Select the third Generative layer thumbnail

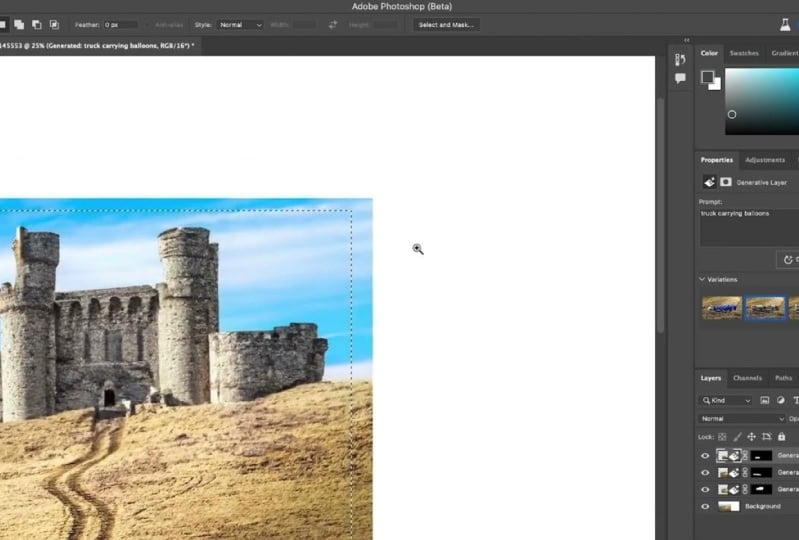pos(729,490)
